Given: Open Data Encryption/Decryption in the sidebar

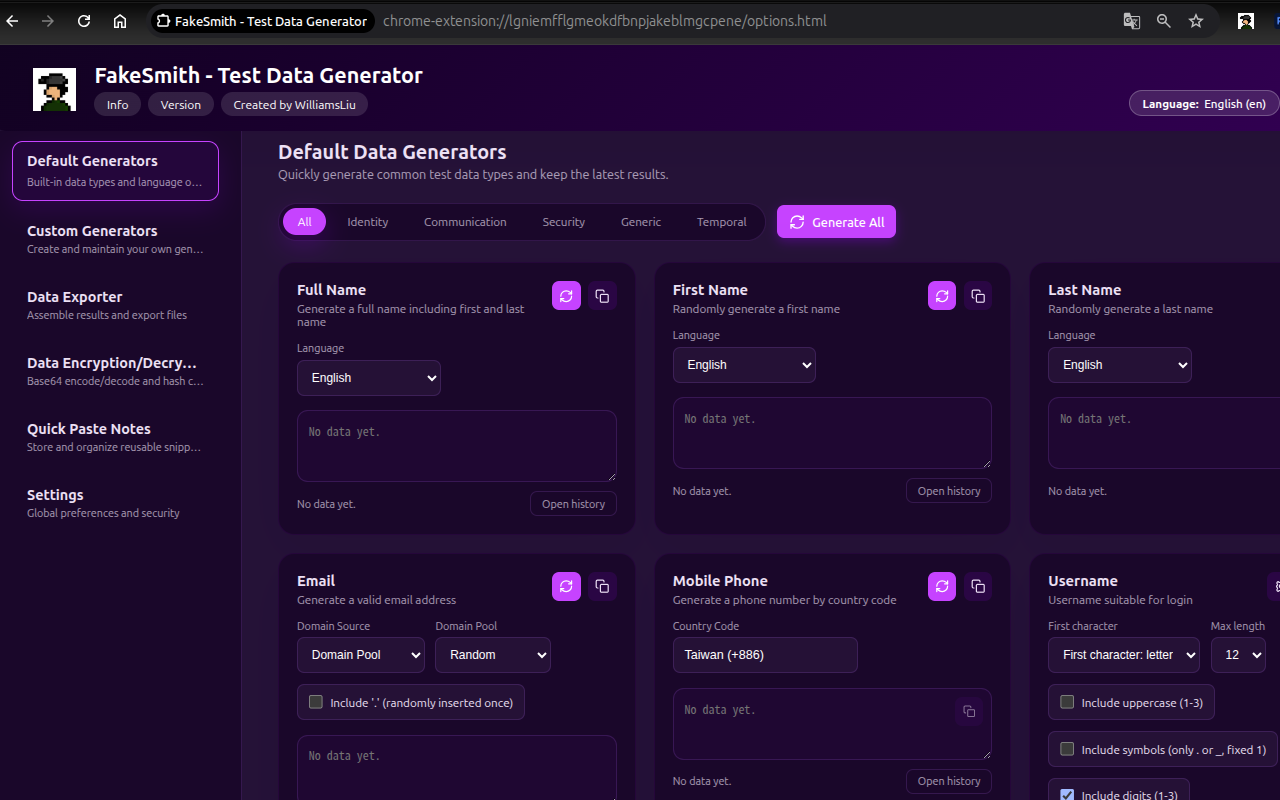Looking at the screenshot, I should coord(115,371).
